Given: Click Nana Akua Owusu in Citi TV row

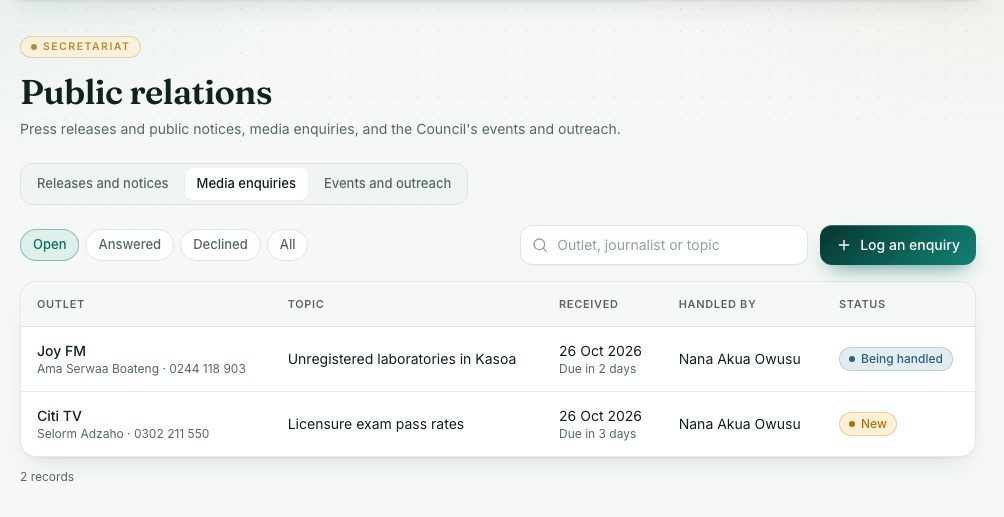Looking at the screenshot, I should coord(740,424).
